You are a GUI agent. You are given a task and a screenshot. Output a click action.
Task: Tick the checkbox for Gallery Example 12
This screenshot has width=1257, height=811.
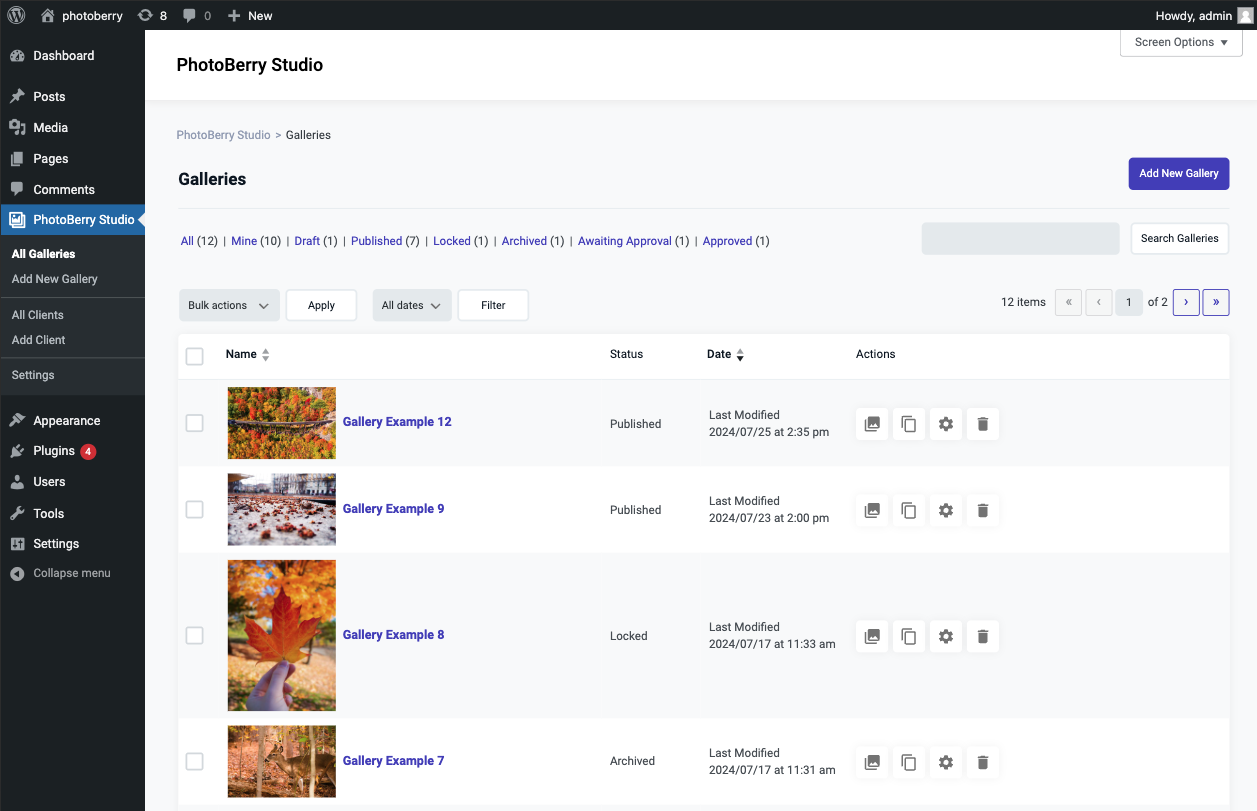195,423
